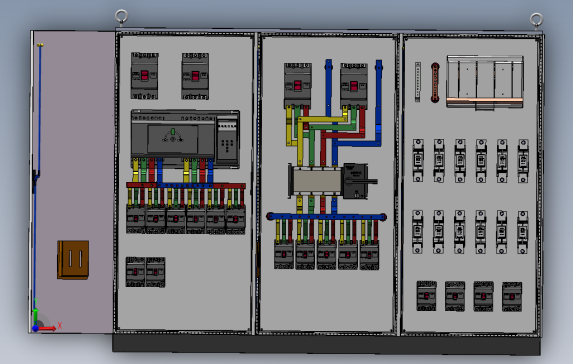
Task: Select the top-right breaker in the middle panel
Action: click(354, 86)
